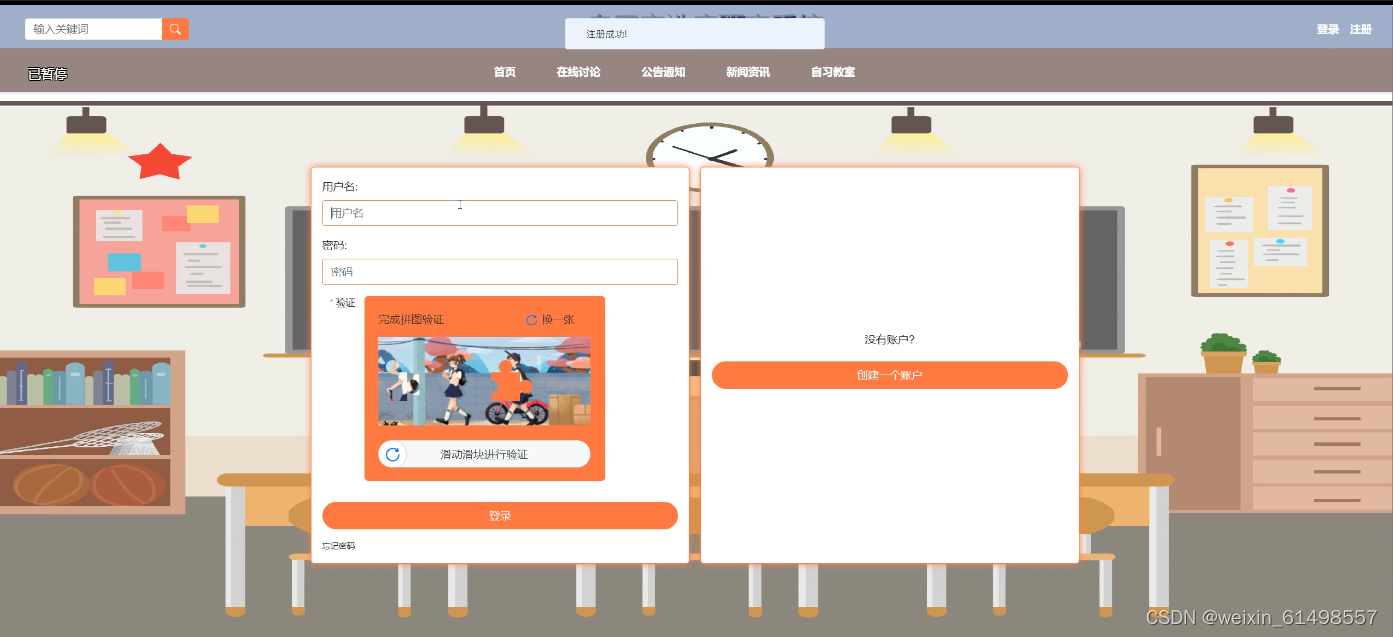Click the 忘记密码 link

click(x=339, y=546)
